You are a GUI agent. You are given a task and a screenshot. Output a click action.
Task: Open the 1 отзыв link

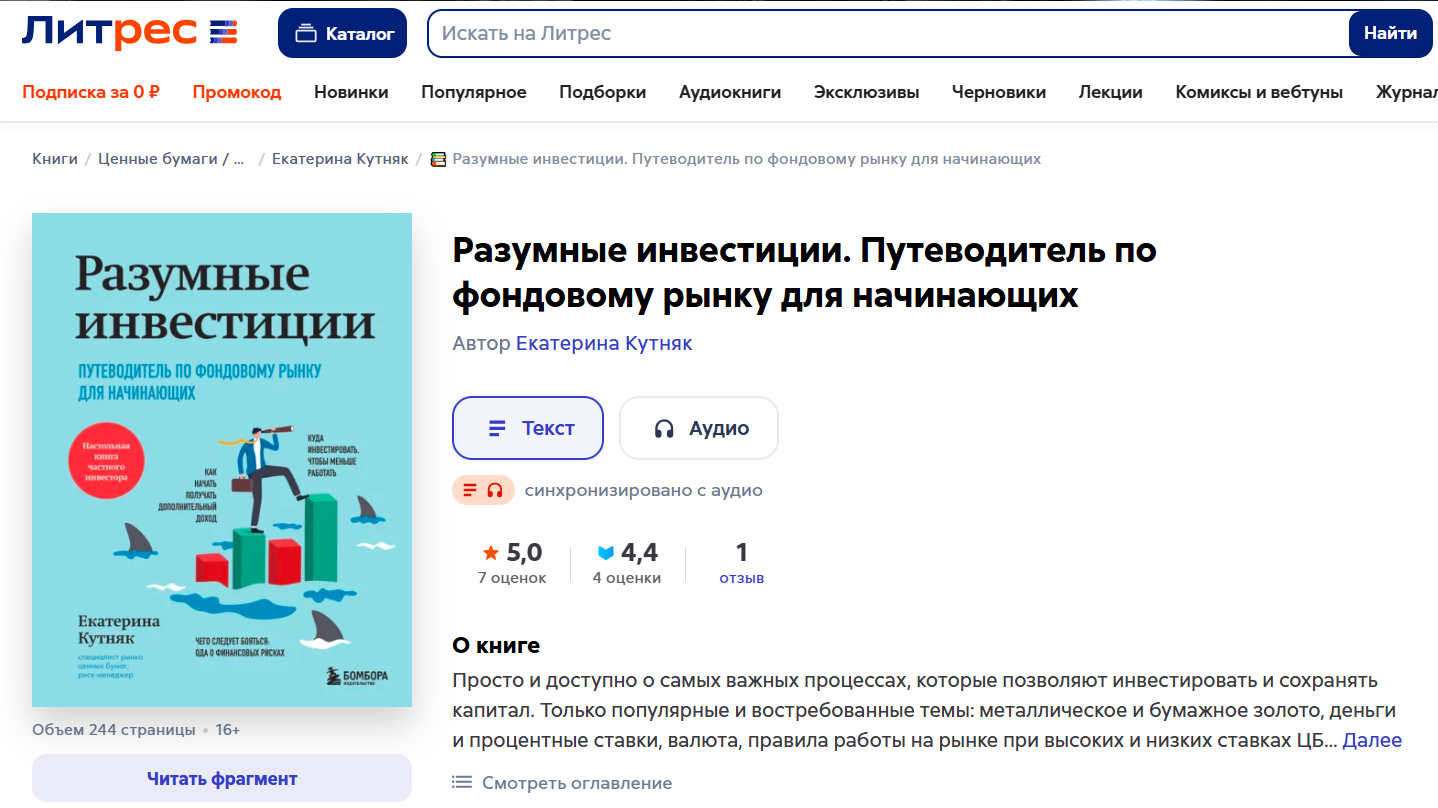(741, 563)
